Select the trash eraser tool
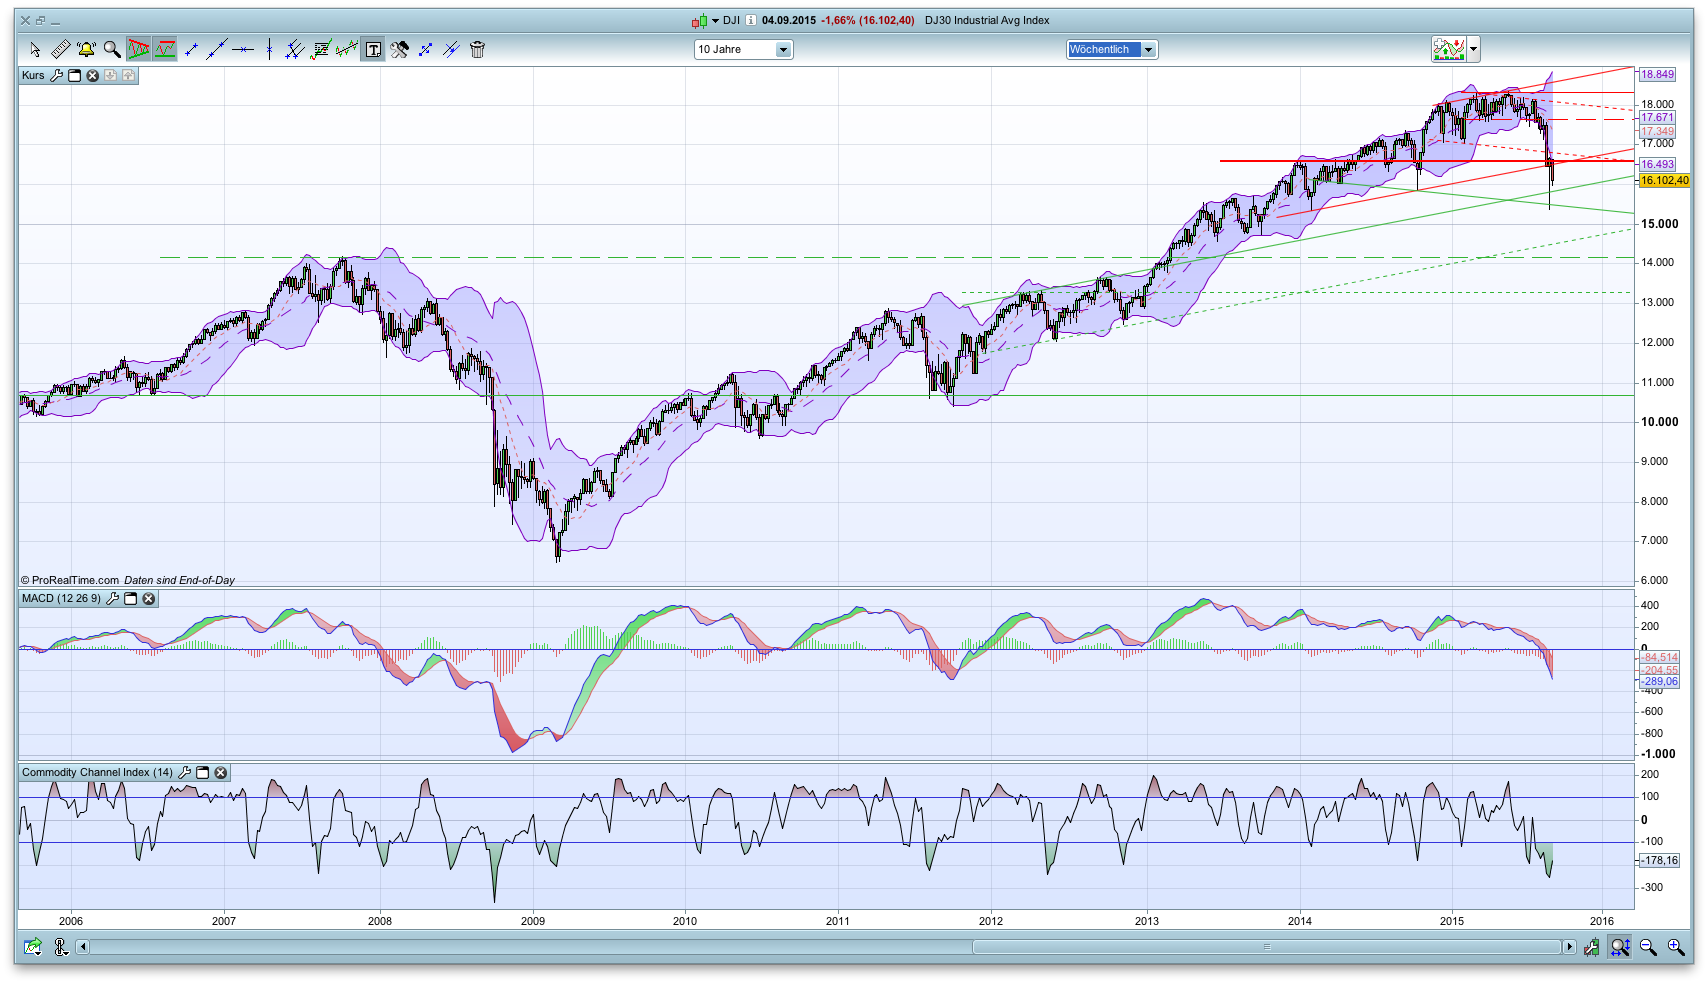Screen dimensions: 1708x984 (x=477, y=49)
